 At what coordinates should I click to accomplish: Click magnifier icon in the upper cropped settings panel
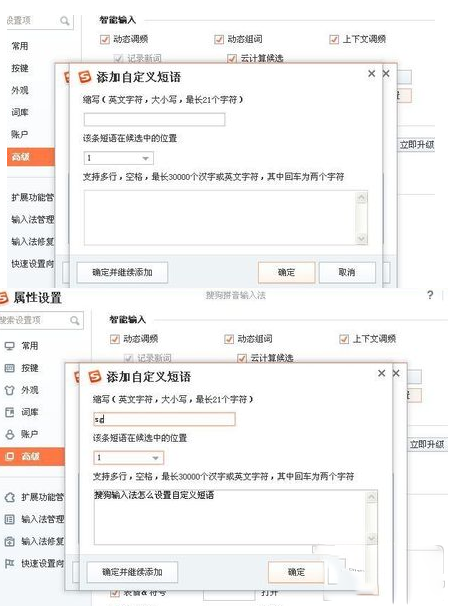pos(65,20)
